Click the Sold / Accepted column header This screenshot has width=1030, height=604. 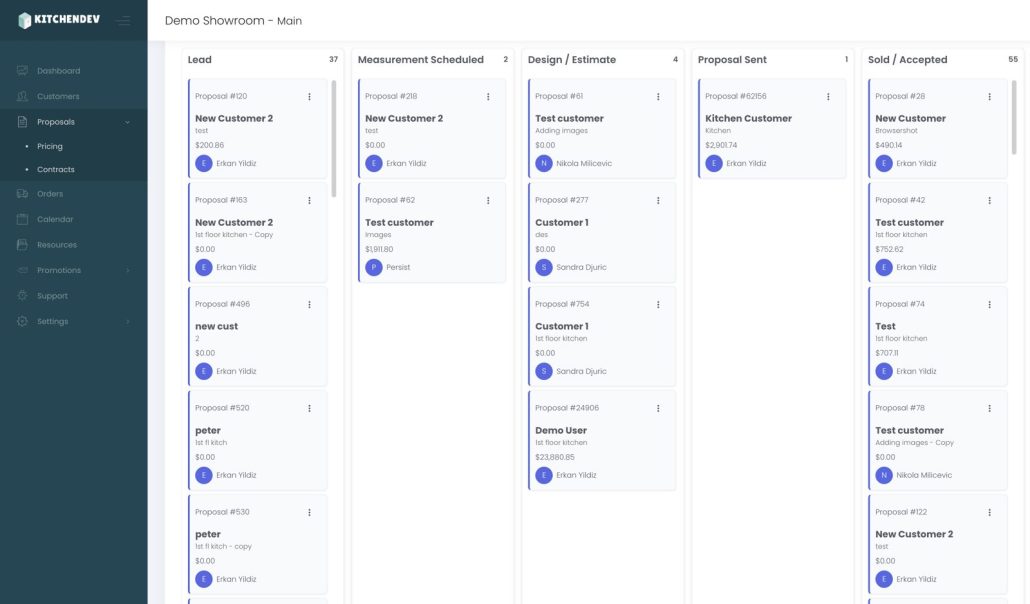pyautogui.click(x=907, y=60)
